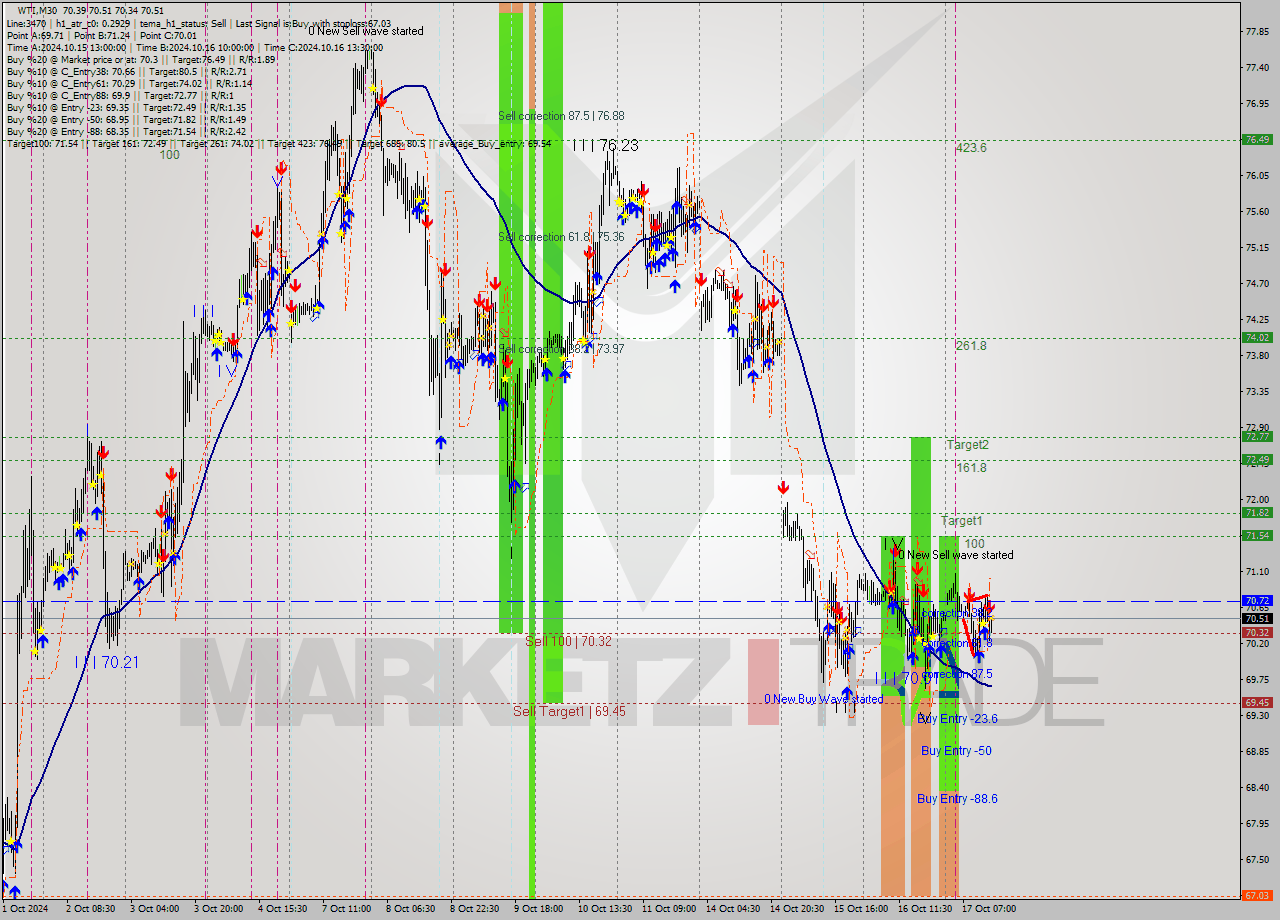Click the green 71.82 price tag
This screenshot has height=920, width=1280.
click(x=1257, y=513)
